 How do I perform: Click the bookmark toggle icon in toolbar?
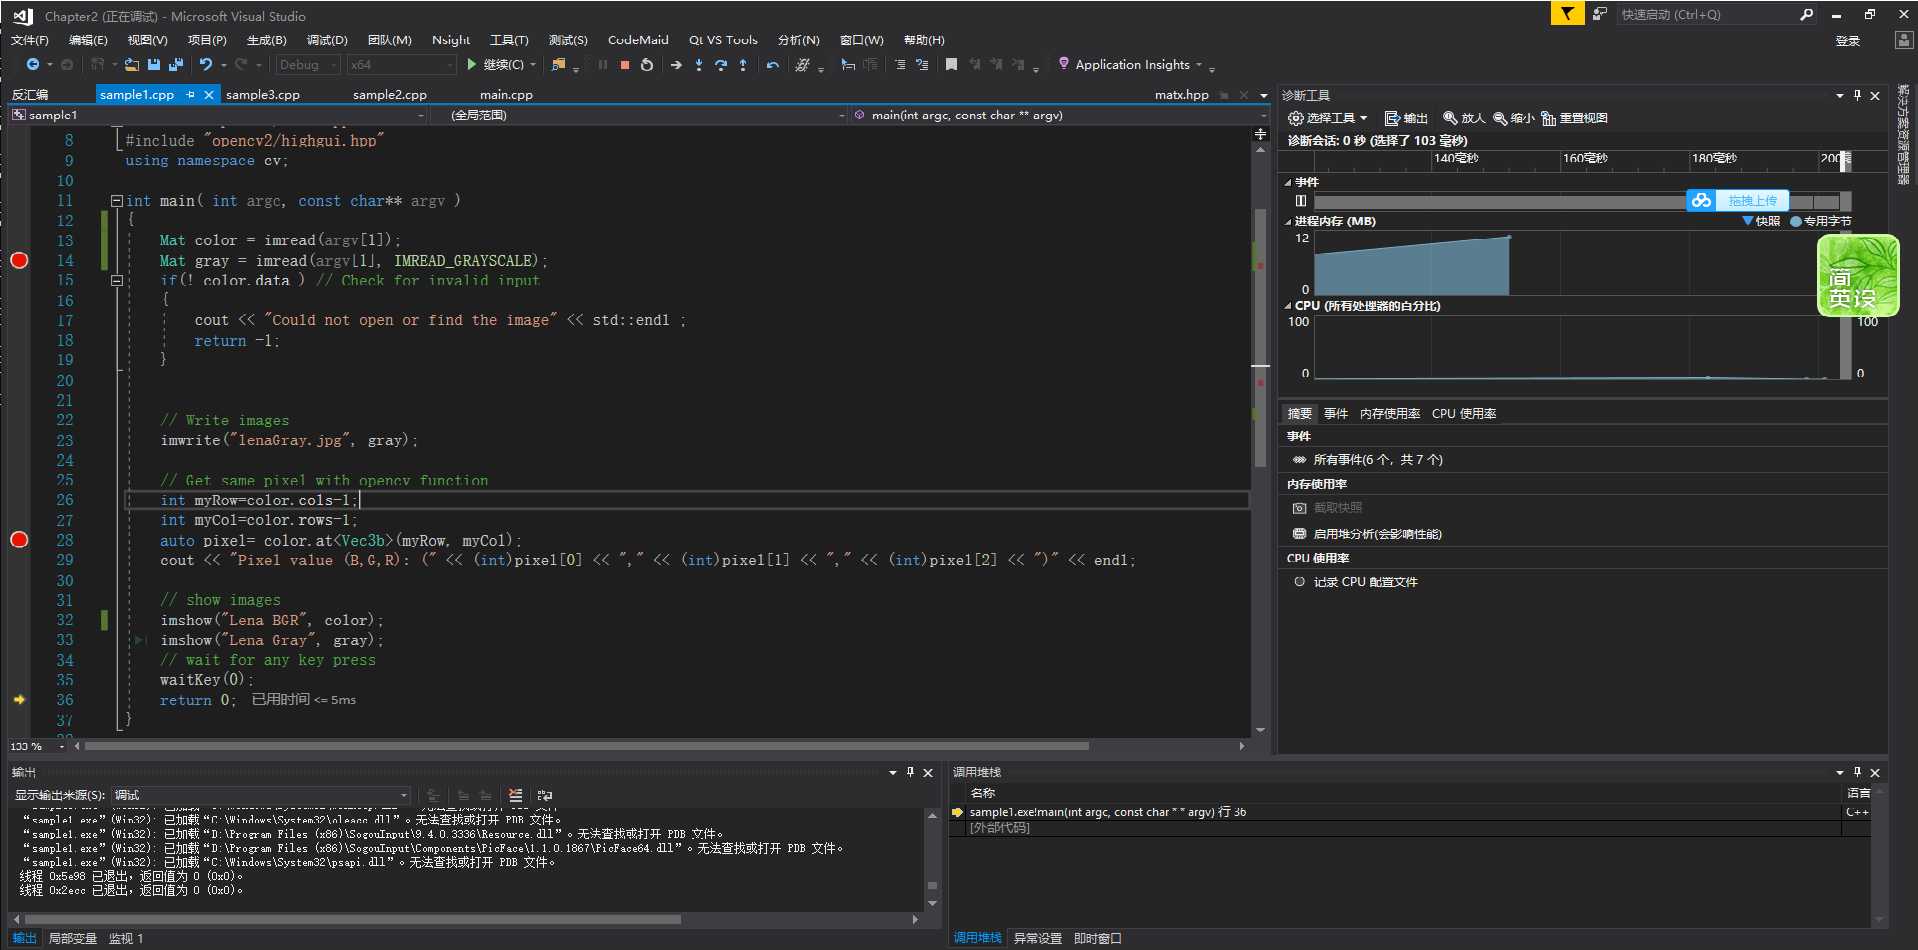[x=951, y=65]
